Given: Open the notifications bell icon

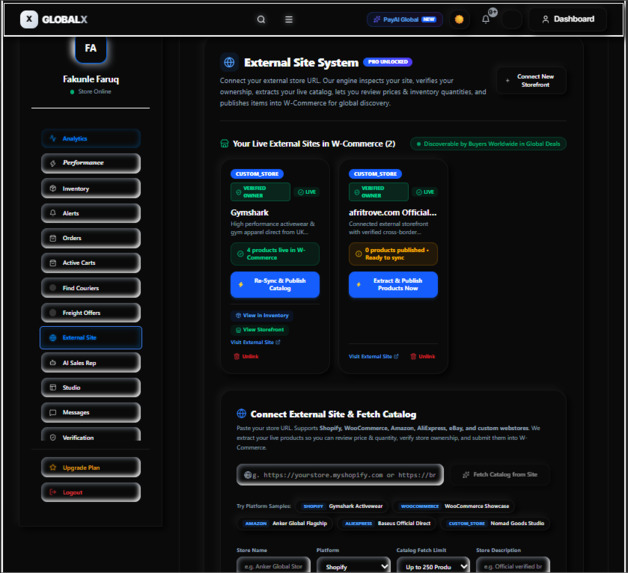Looking at the screenshot, I should [485, 19].
